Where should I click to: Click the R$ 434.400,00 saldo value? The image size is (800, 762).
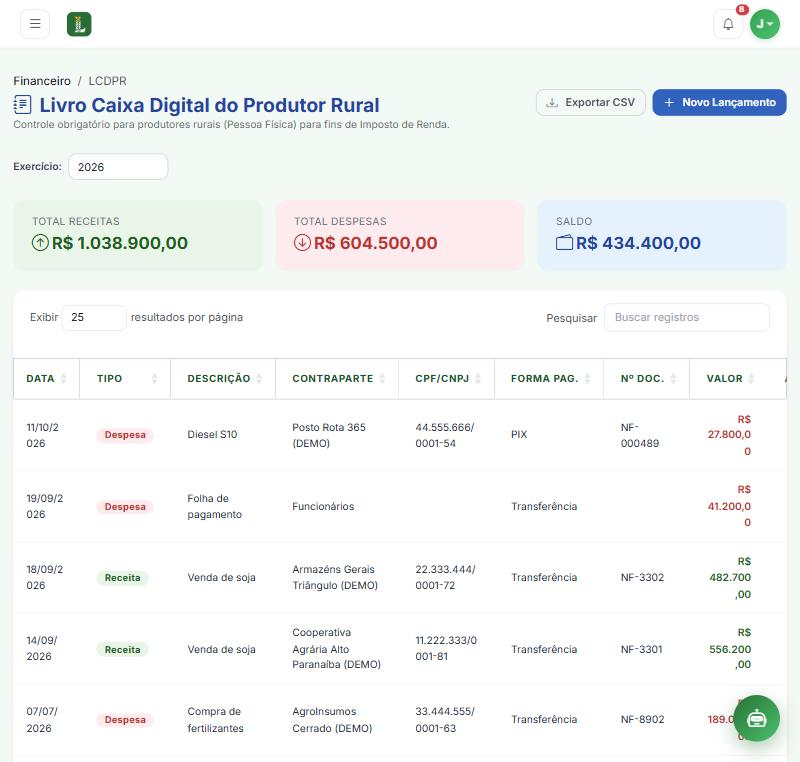click(638, 243)
